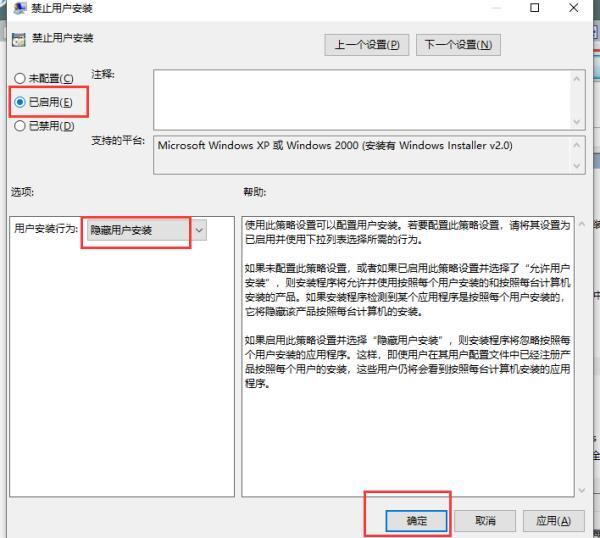Click the 支持的平台 box scroll up arrow
Viewport: 600px width, 538px height.
(577, 145)
